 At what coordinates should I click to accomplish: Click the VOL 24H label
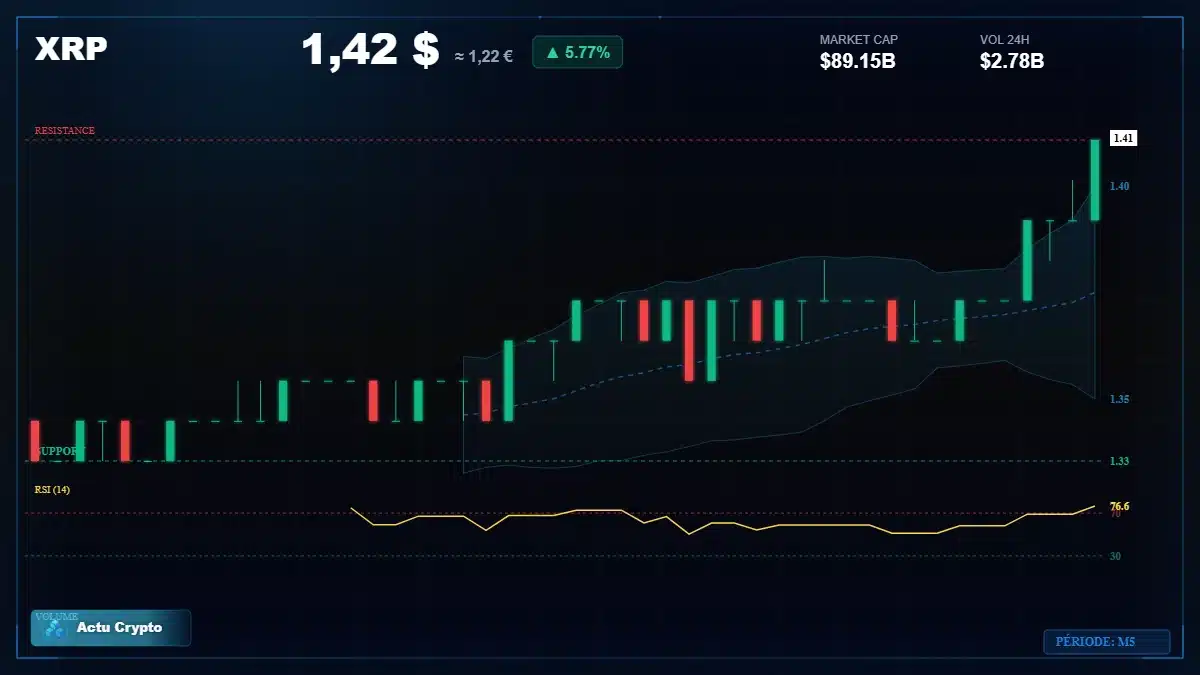point(1005,39)
